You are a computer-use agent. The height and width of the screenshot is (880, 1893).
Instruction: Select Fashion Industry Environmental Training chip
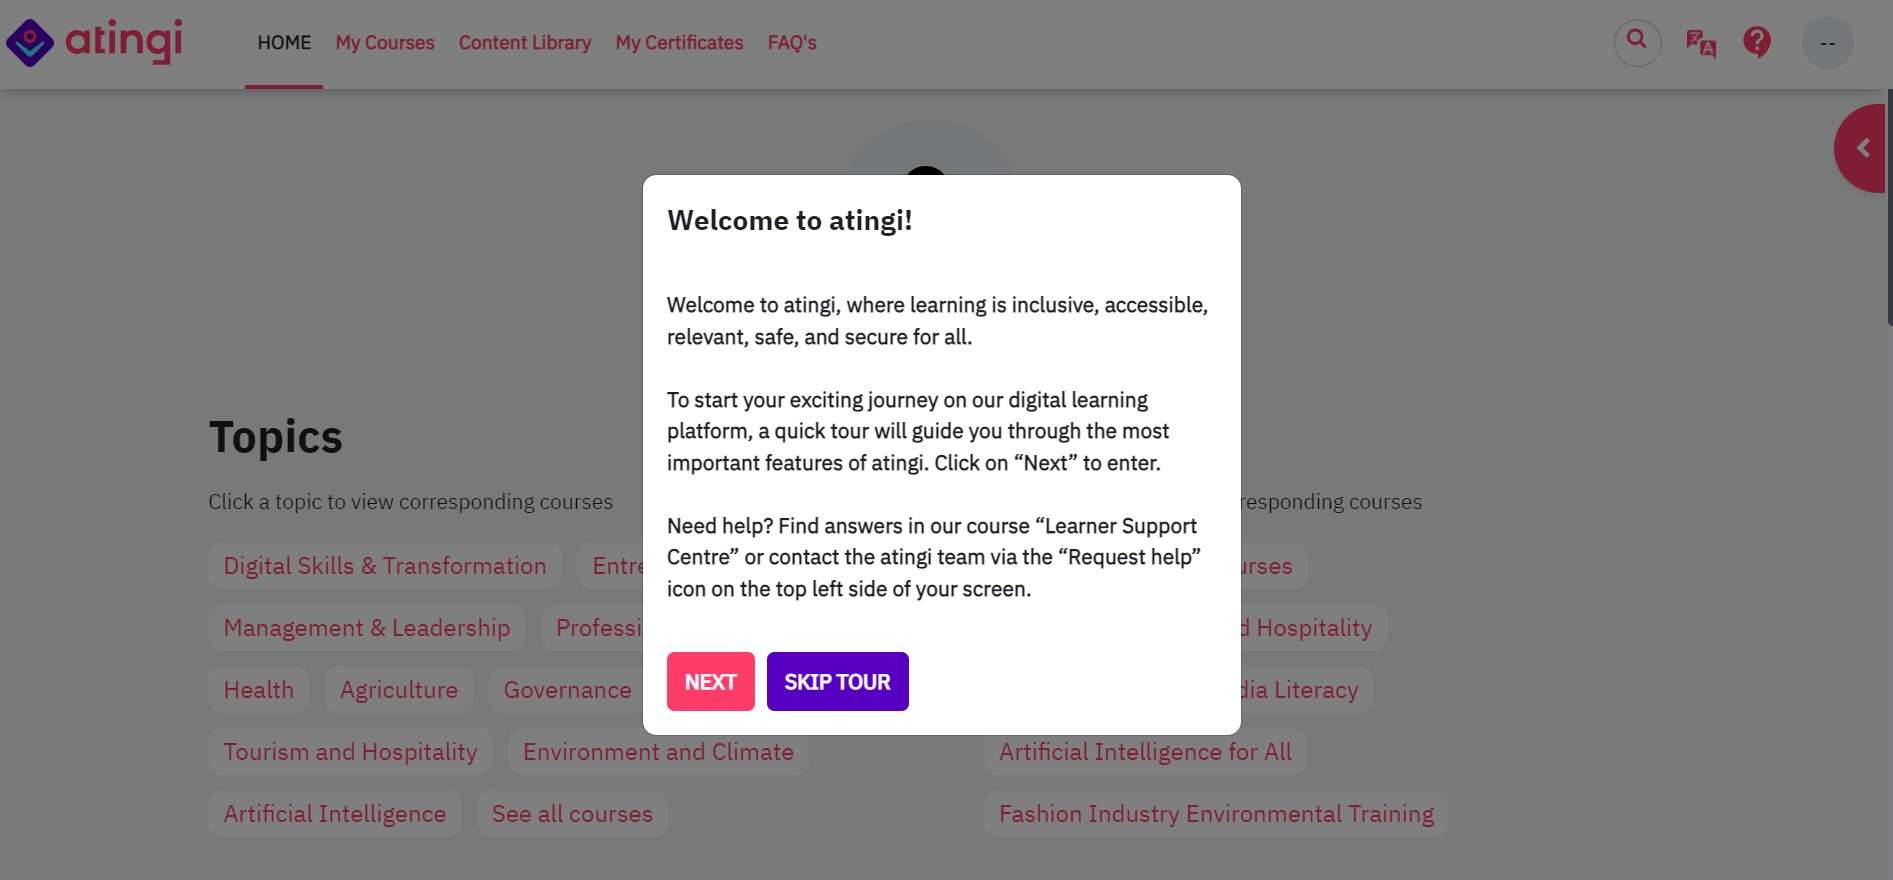tap(1216, 814)
